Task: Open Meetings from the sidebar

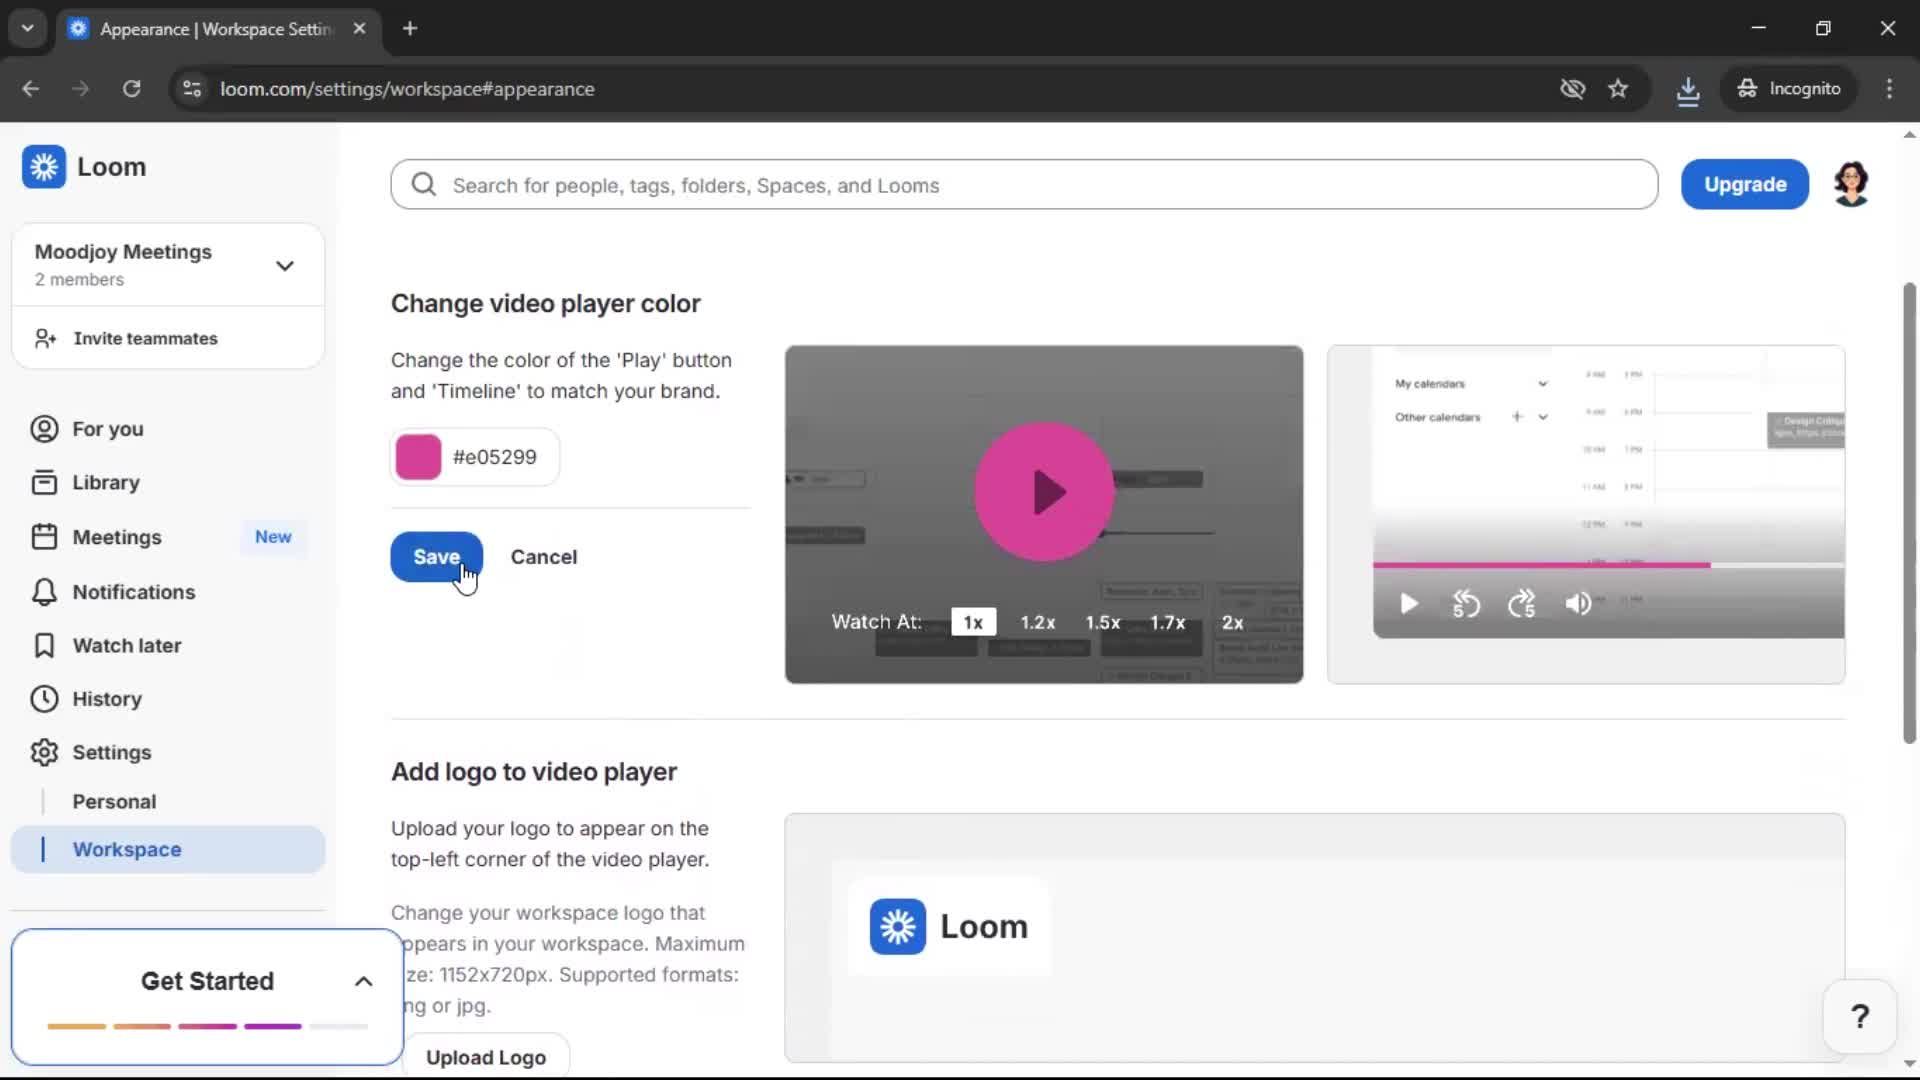Action: [119, 537]
